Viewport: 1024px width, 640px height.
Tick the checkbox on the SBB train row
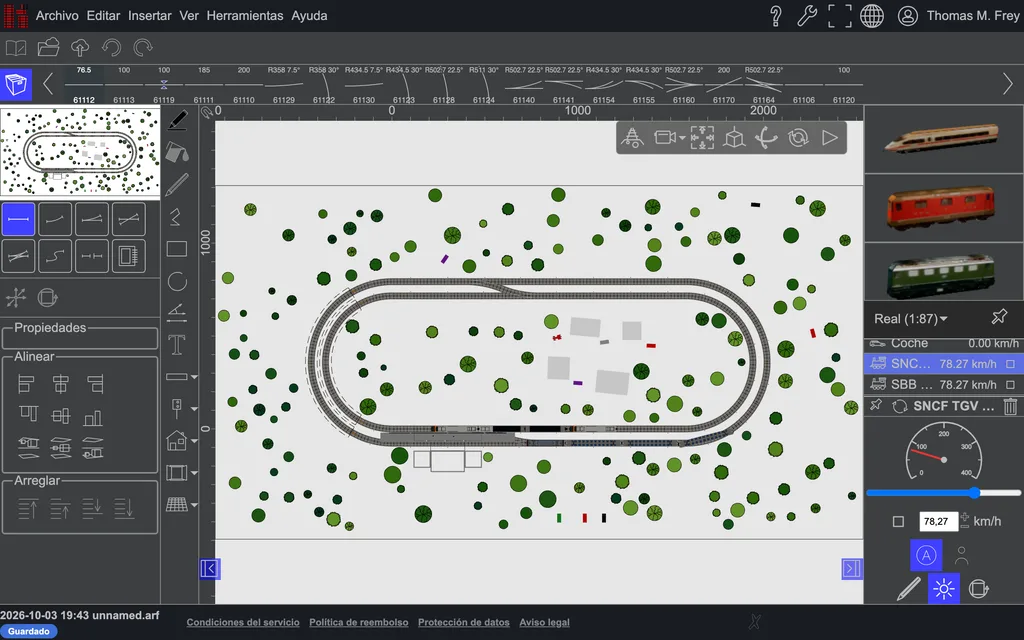pyautogui.click(x=1010, y=385)
